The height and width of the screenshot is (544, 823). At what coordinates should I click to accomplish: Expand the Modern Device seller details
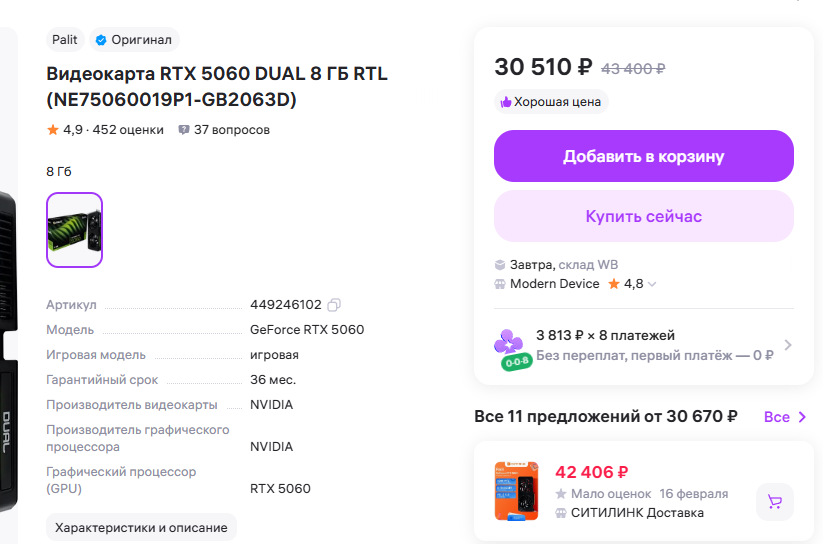coord(652,284)
